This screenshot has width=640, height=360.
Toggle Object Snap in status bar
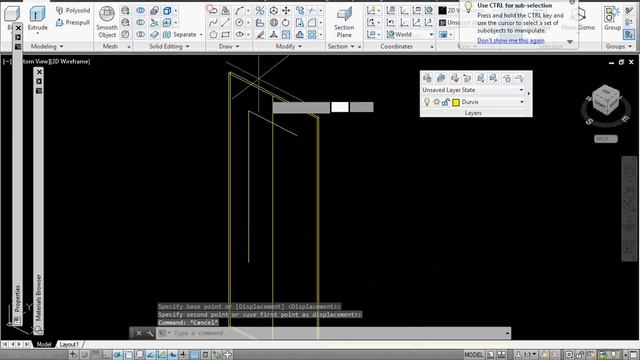[x=129, y=355]
